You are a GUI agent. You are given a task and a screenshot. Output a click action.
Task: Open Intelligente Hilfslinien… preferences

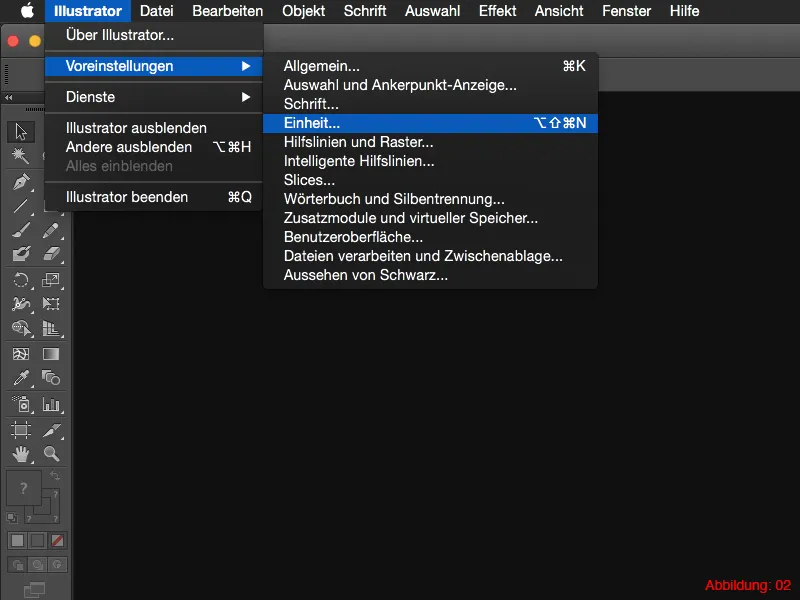coord(430,161)
